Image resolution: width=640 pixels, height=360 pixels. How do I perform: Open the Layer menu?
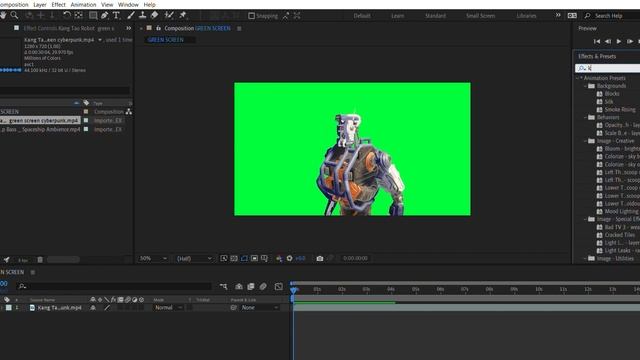[40, 4]
